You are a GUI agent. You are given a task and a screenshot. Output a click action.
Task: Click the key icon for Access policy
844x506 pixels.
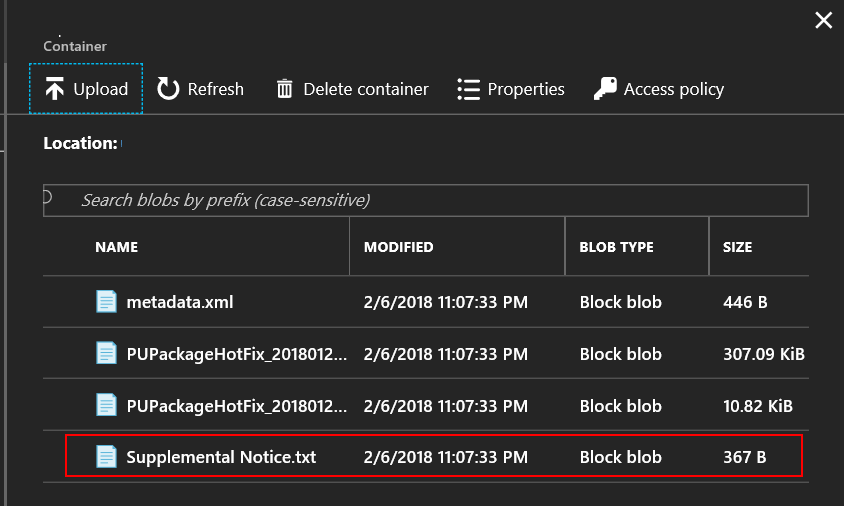[605, 88]
